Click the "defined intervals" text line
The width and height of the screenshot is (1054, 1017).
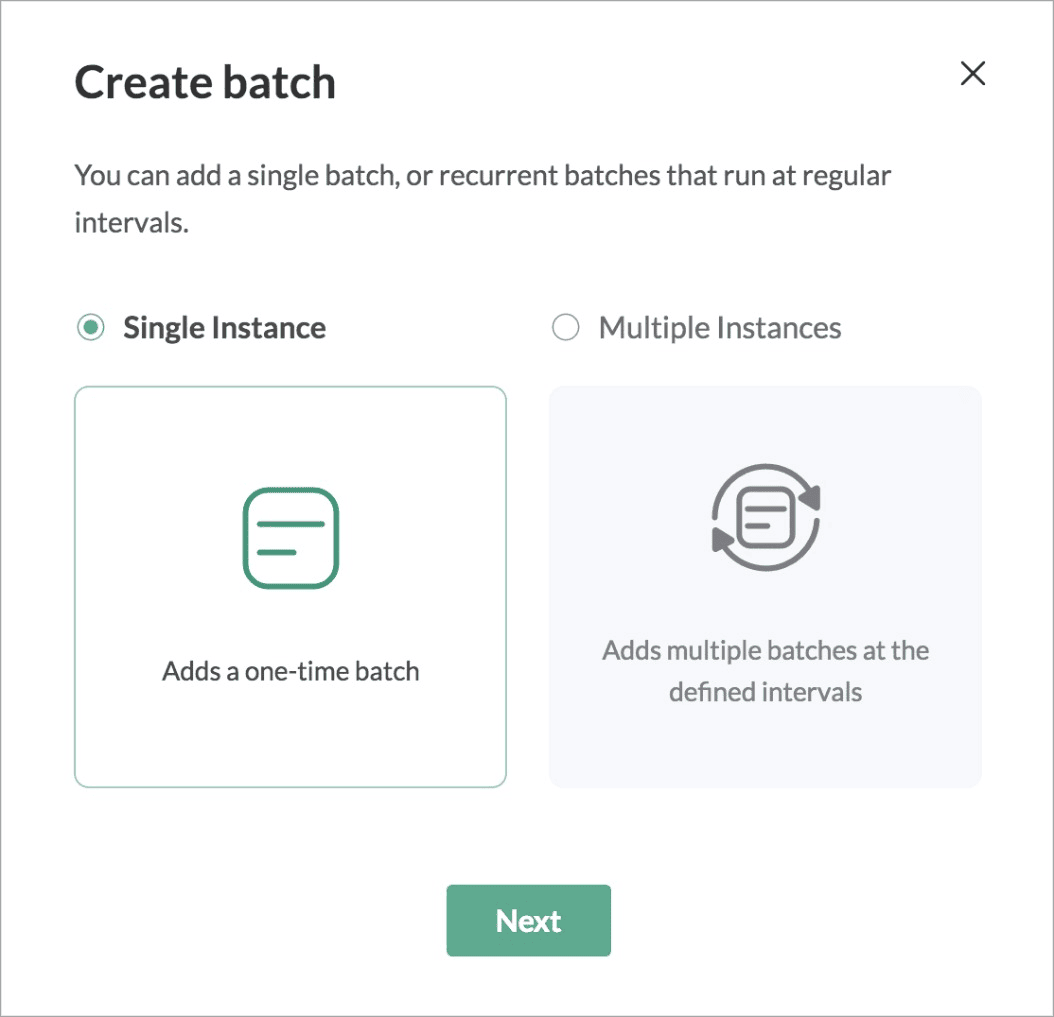pos(765,692)
